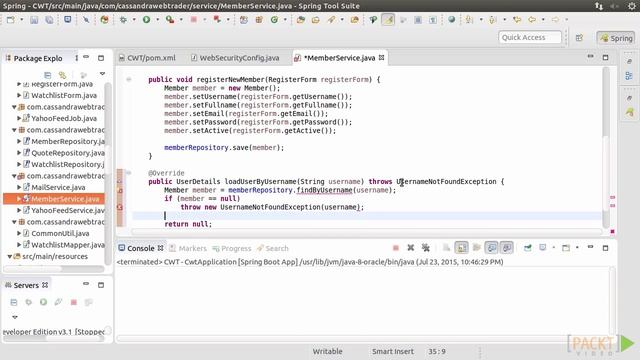
Task: Expand MailService.java tree node
Action: [x=19, y=187]
